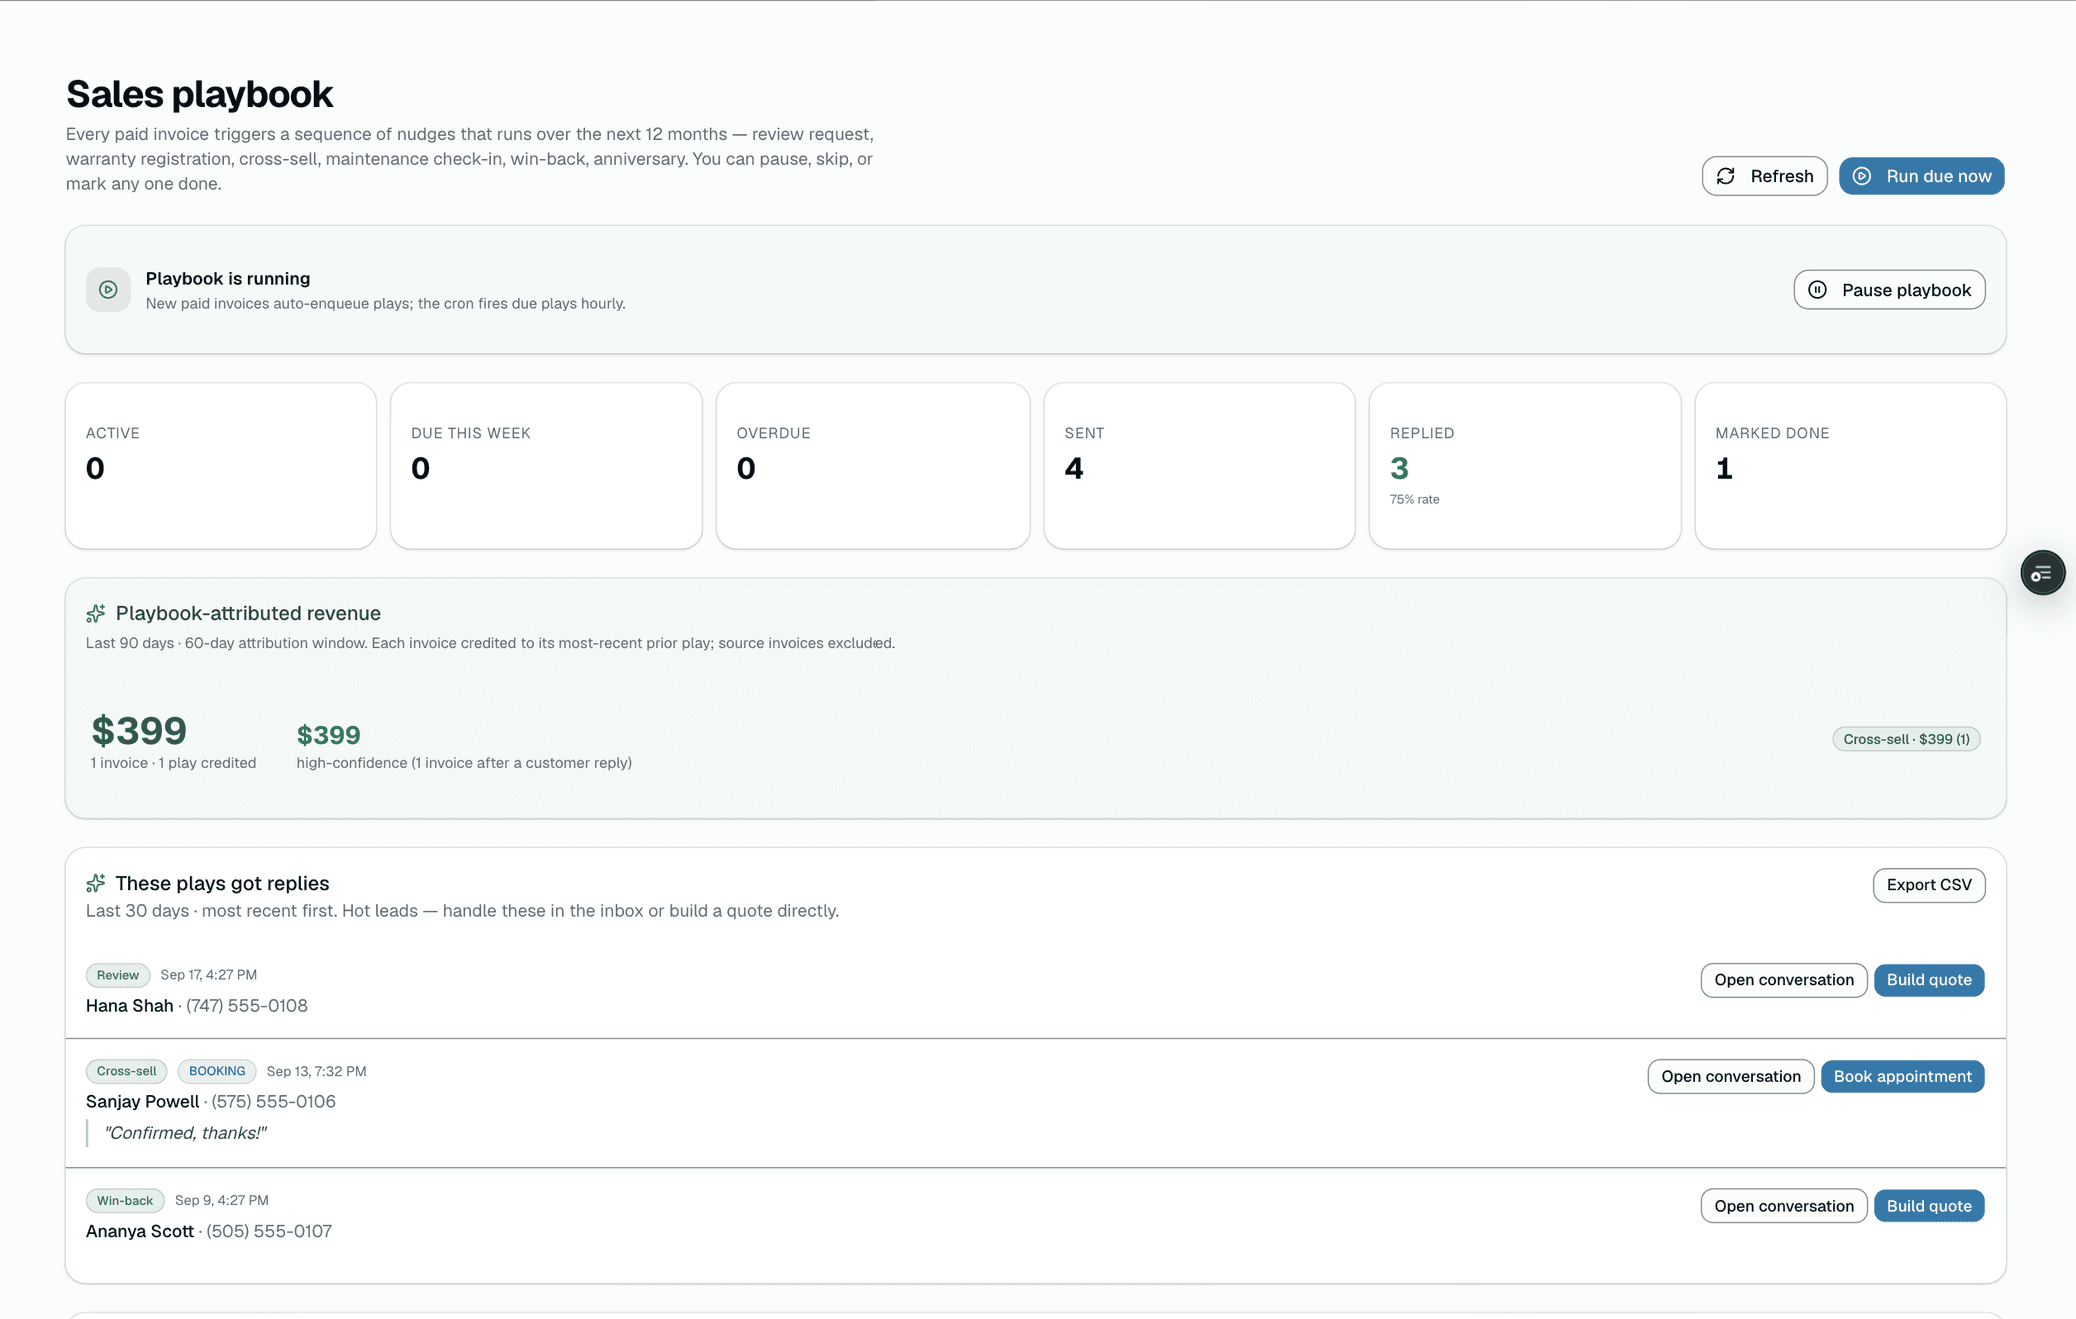Select the Due this week stat card
The width and height of the screenshot is (2076, 1319).
coord(546,466)
